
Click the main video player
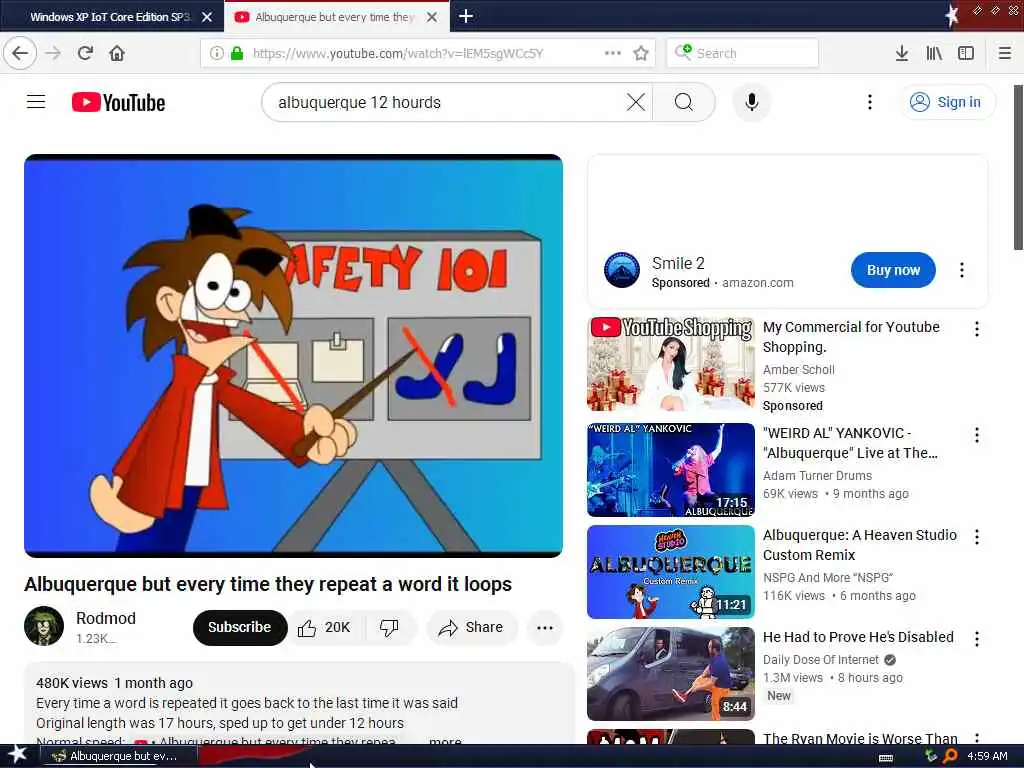click(x=293, y=356)
